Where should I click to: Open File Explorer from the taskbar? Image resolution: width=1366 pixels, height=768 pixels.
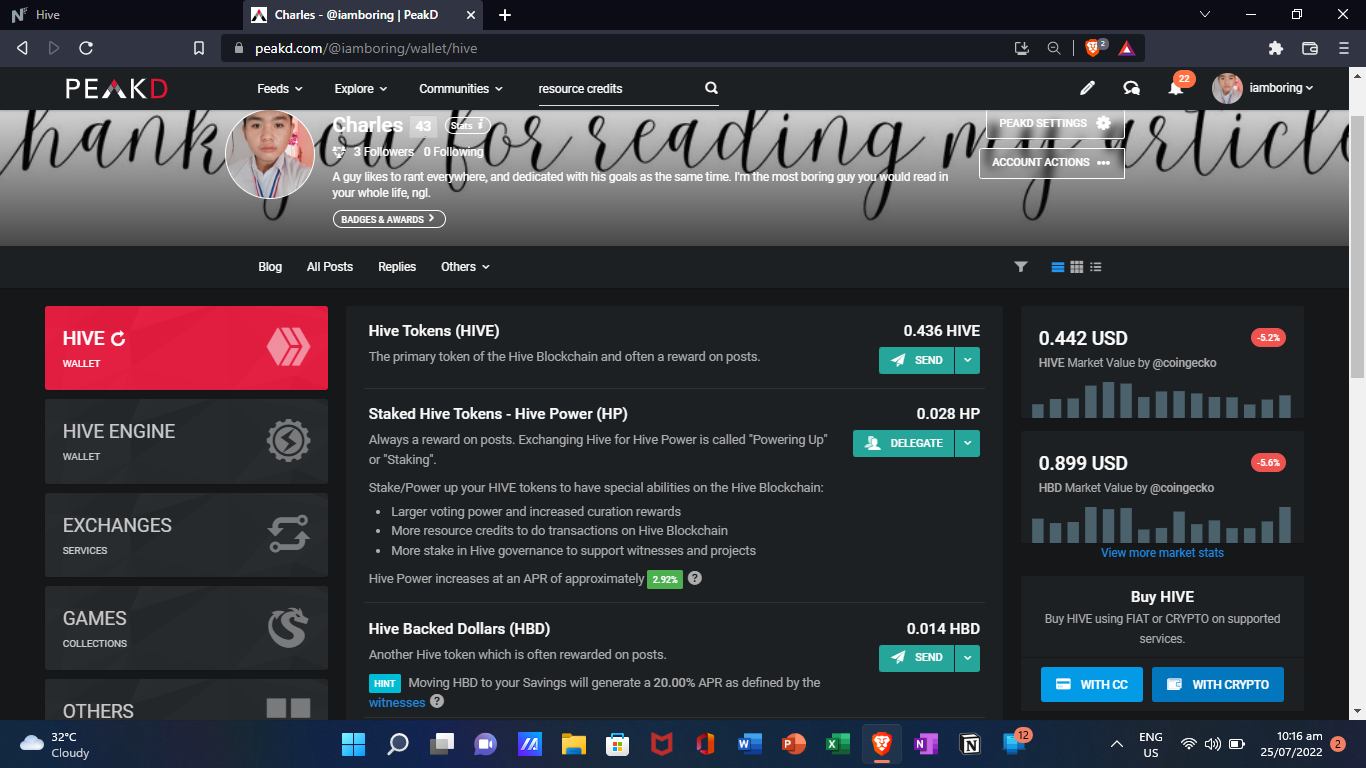pos(573,744)
